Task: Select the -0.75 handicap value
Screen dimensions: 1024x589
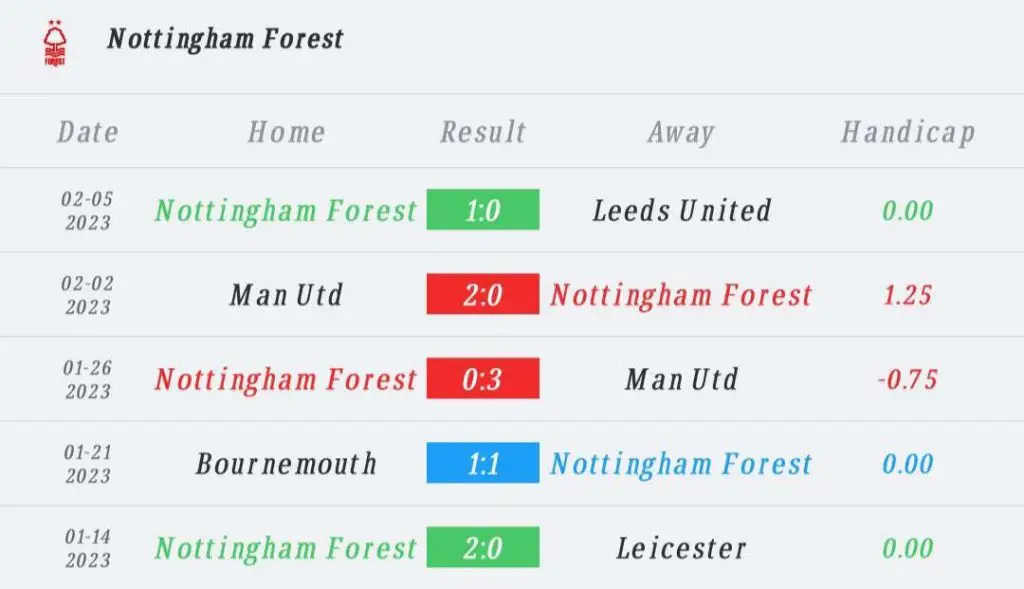Action: 908,379
